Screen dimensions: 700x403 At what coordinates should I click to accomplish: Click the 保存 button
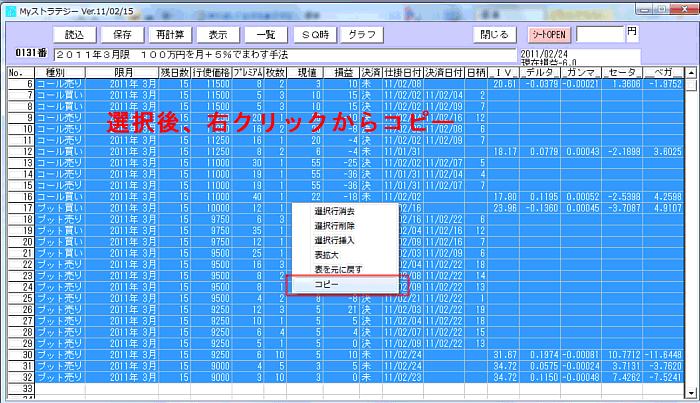(x=122, y=35)
